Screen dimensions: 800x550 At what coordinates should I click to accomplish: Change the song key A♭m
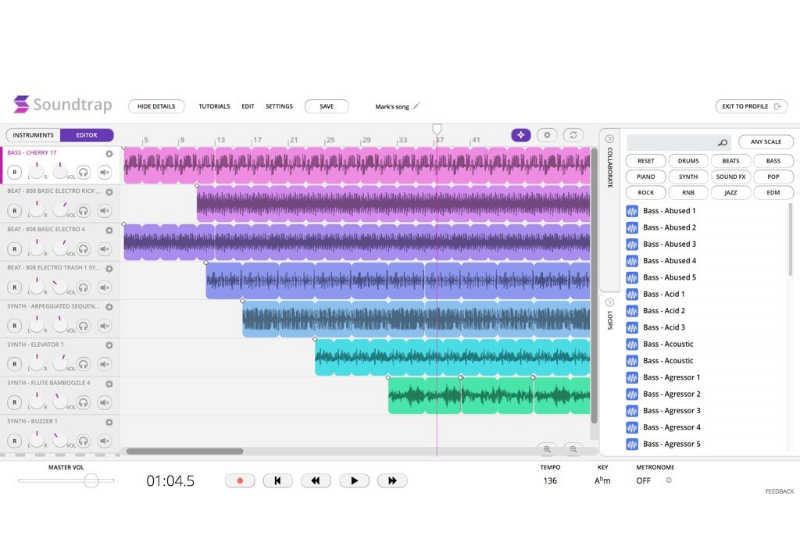pos(602,481)
